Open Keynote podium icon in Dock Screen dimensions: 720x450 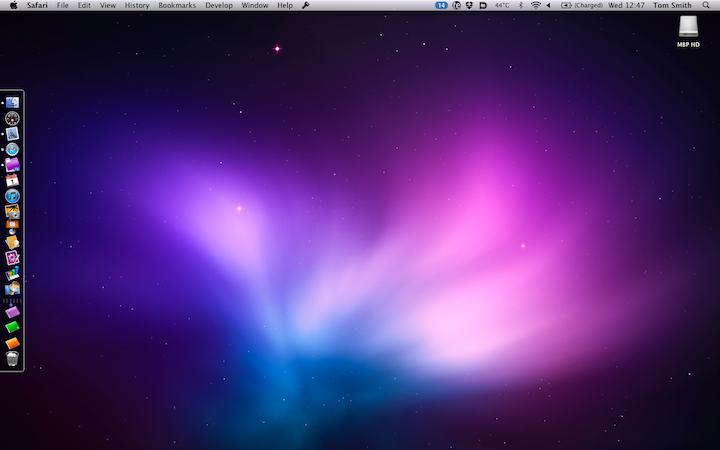tap(12, 227)
